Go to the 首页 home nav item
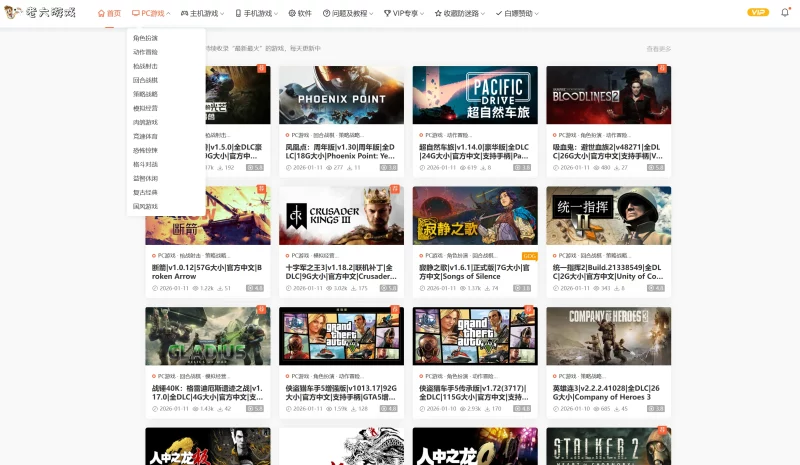800x465 pixels. (109, 13)
